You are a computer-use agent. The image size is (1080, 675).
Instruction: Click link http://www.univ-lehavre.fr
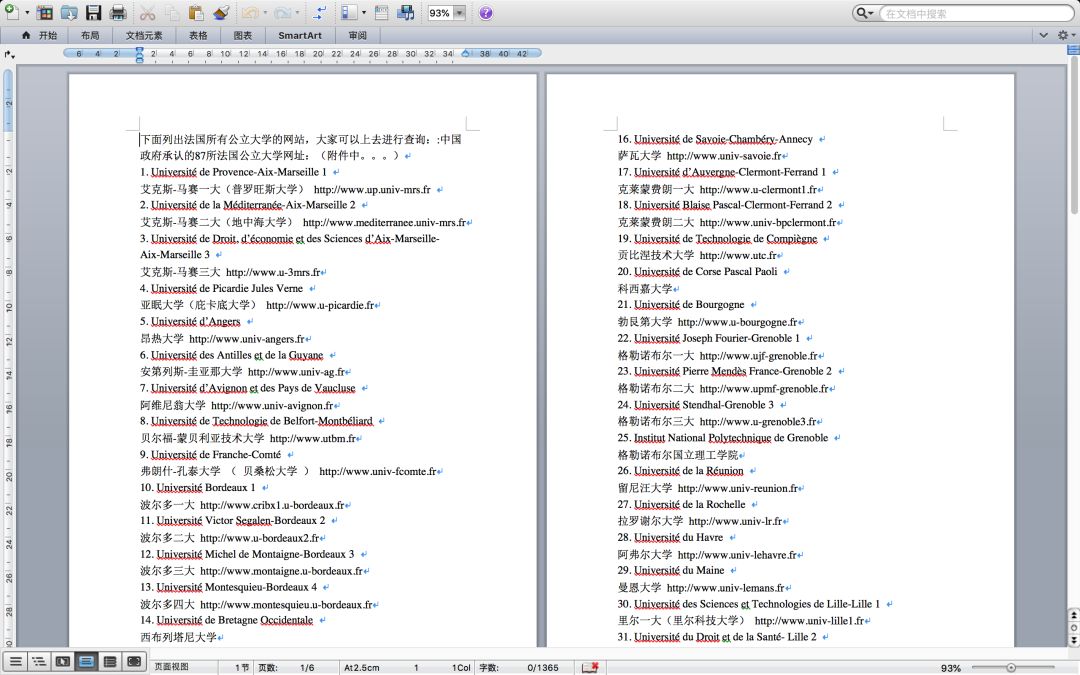tap(738, 554)
